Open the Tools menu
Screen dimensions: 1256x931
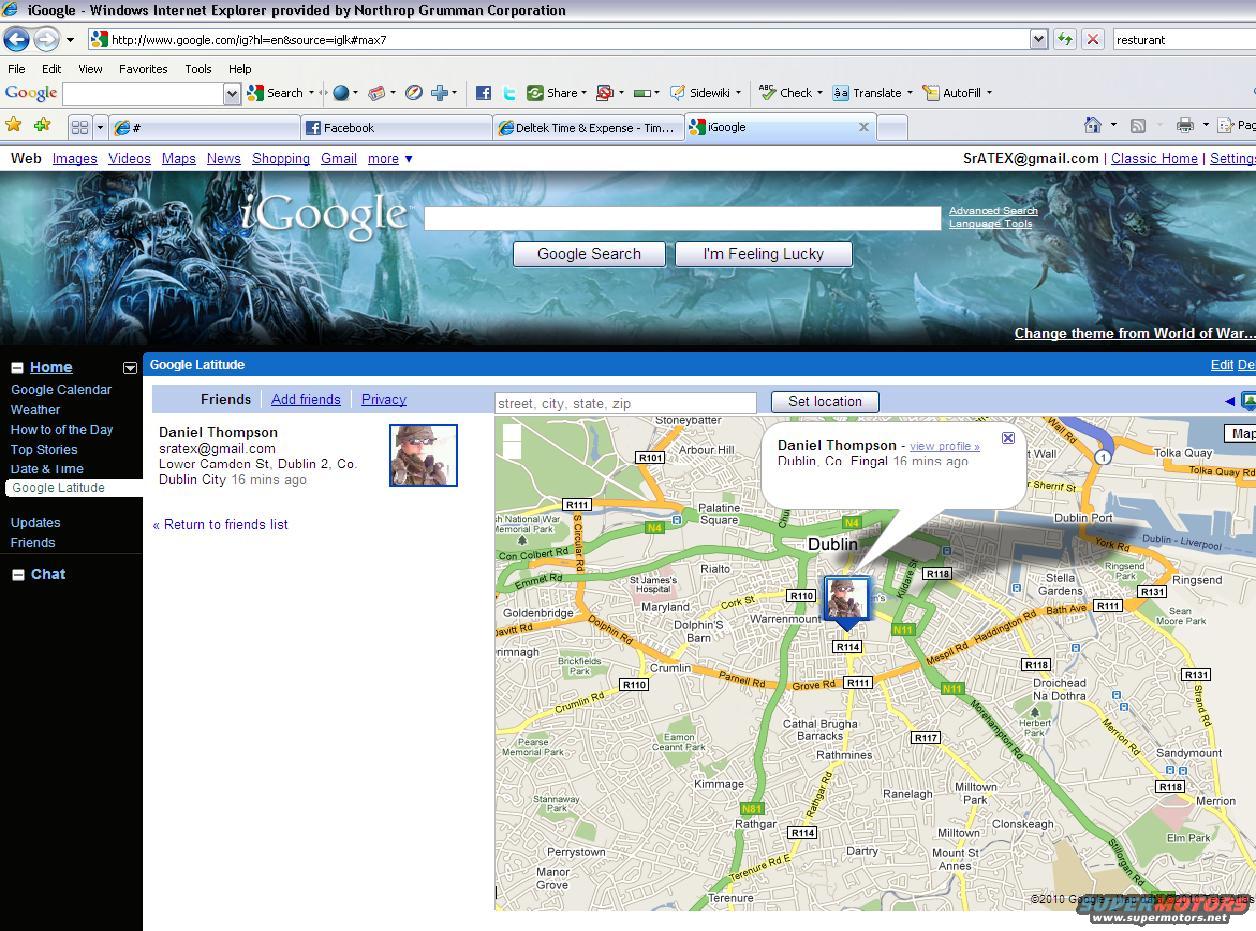198,69
